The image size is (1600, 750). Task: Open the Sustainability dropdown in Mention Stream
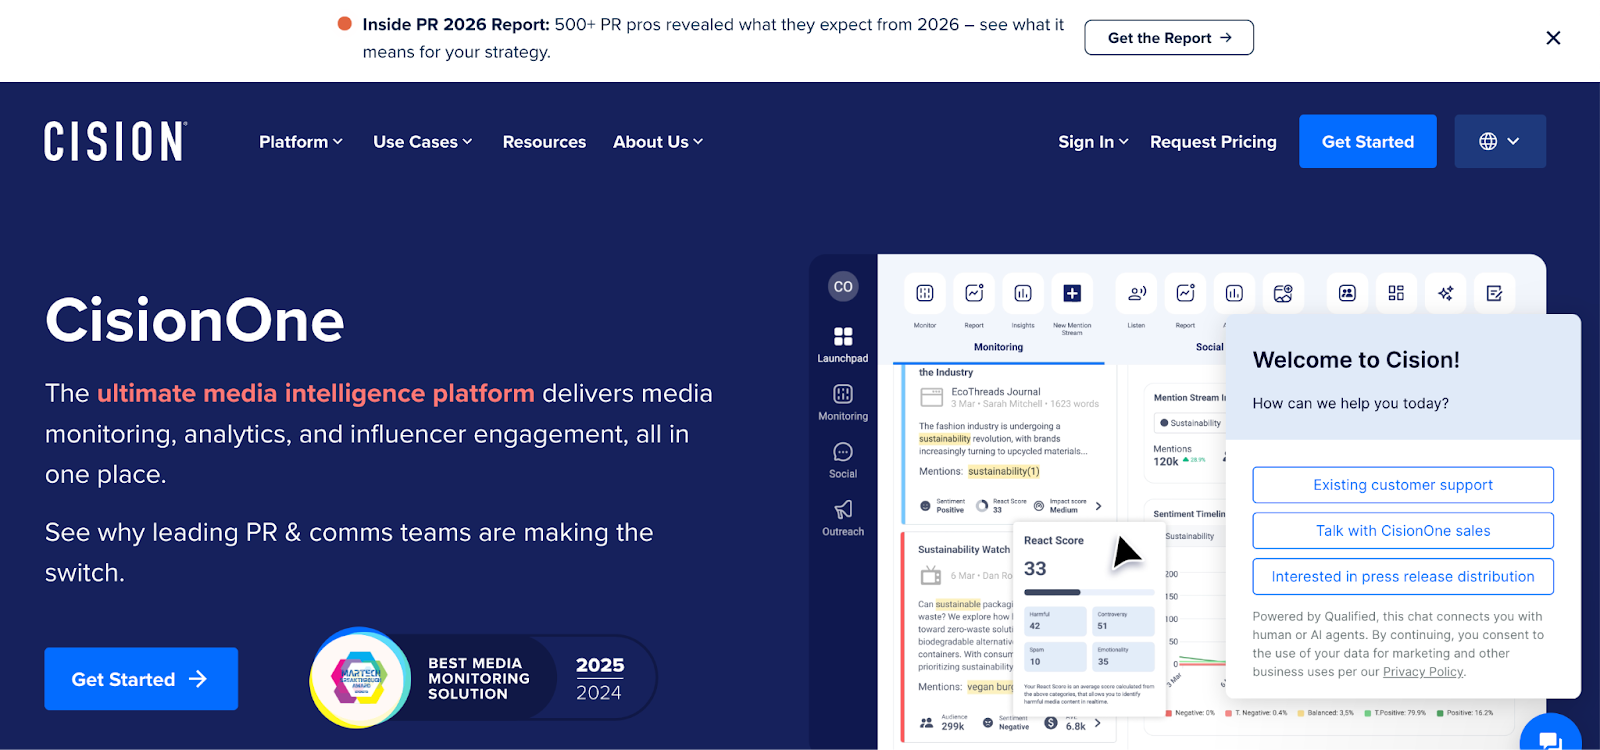coord(1190,423)
